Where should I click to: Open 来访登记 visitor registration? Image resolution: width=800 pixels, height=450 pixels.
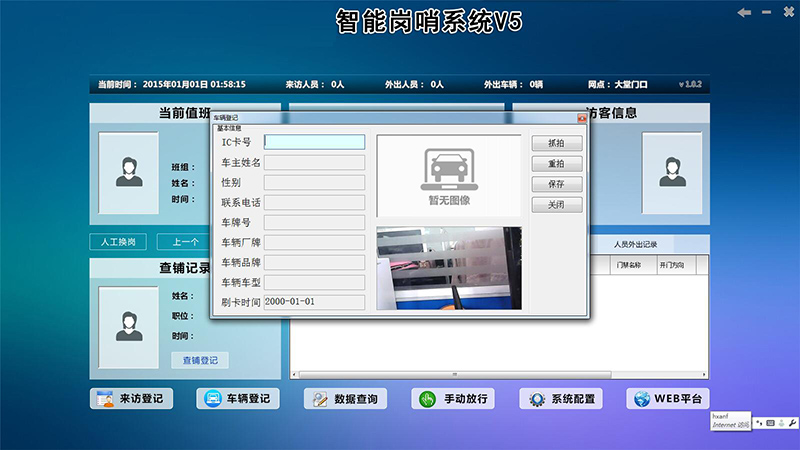[x=131, y=399]
